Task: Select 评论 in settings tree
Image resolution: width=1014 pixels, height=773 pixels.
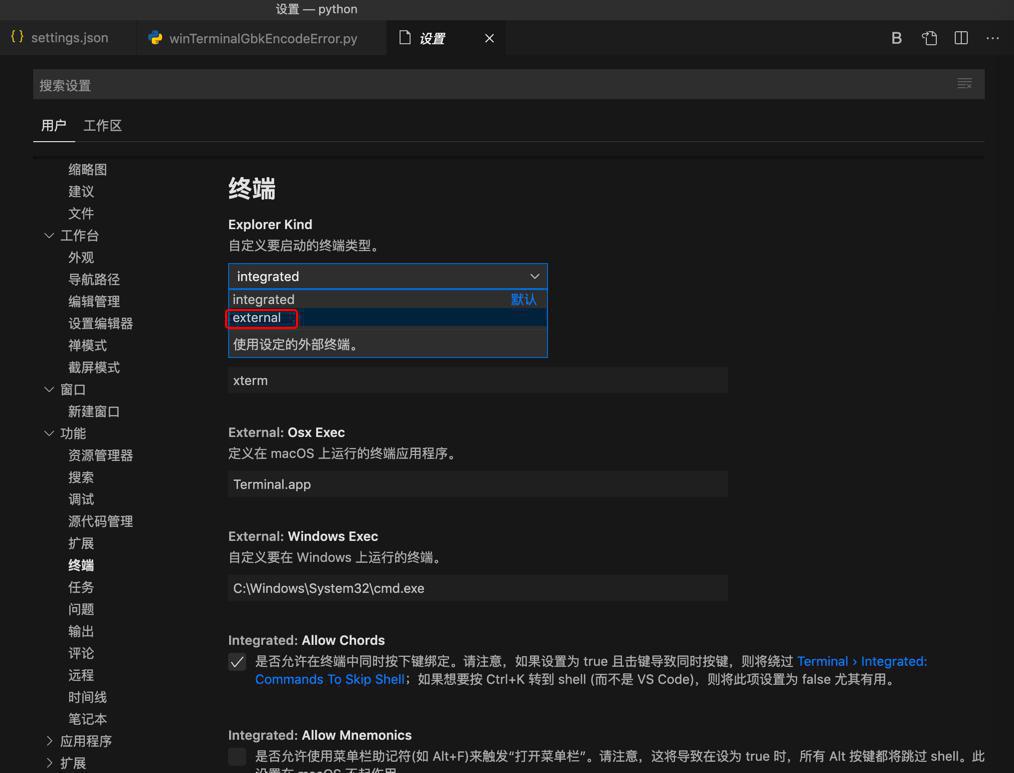Action: [x=81, y=653]
